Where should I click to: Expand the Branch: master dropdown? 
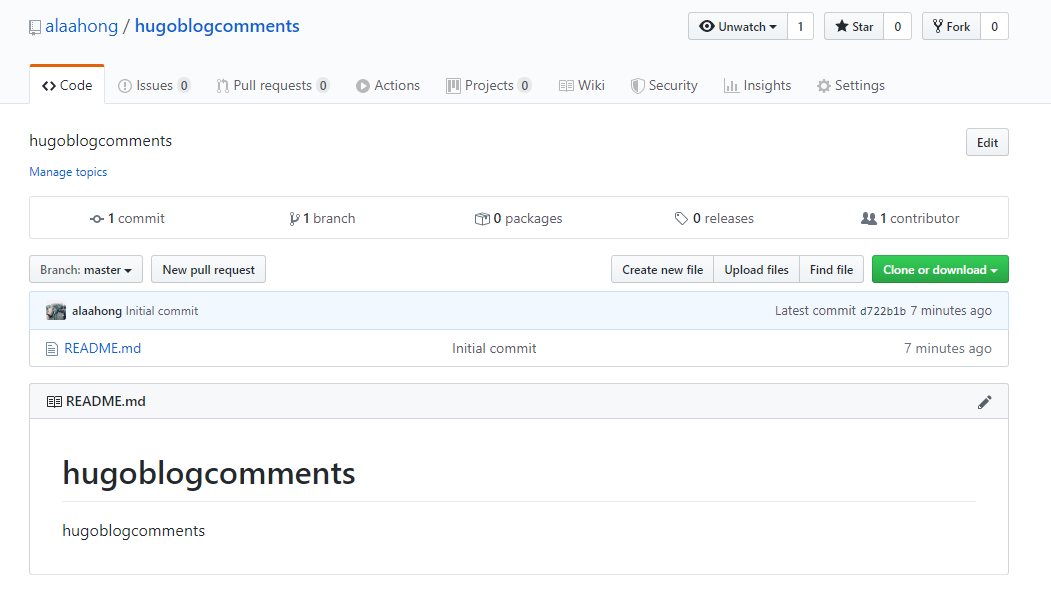[x=86, y=269]
